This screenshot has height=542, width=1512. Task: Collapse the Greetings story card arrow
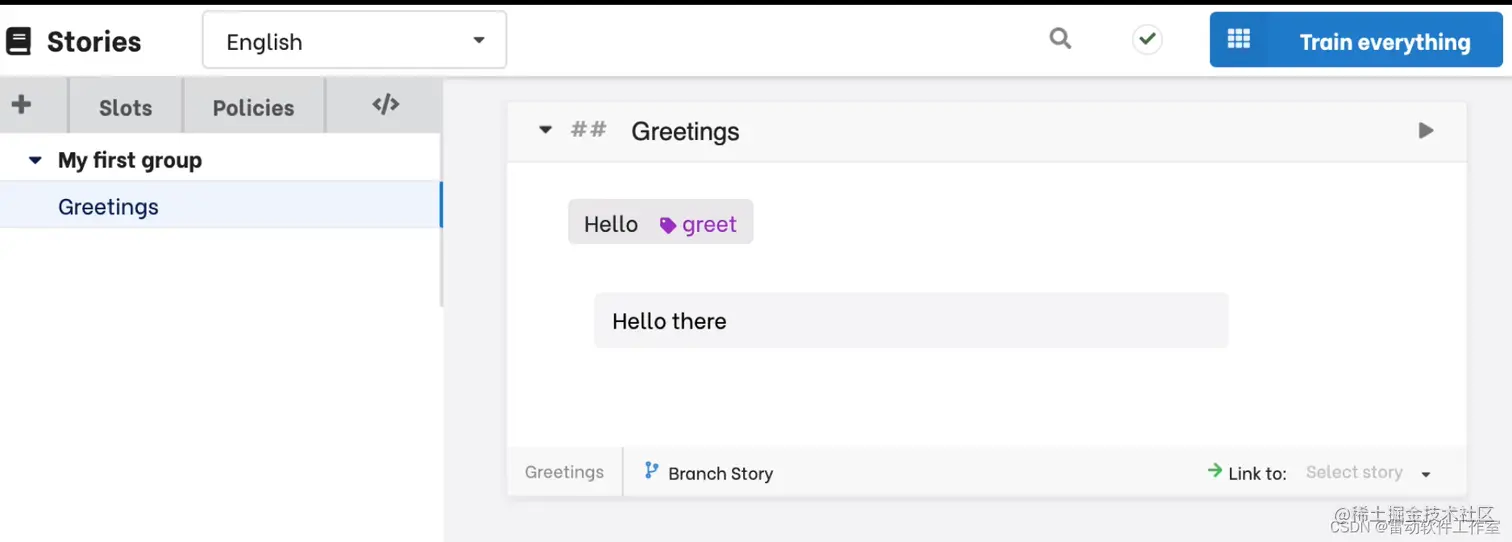[545, 130]
